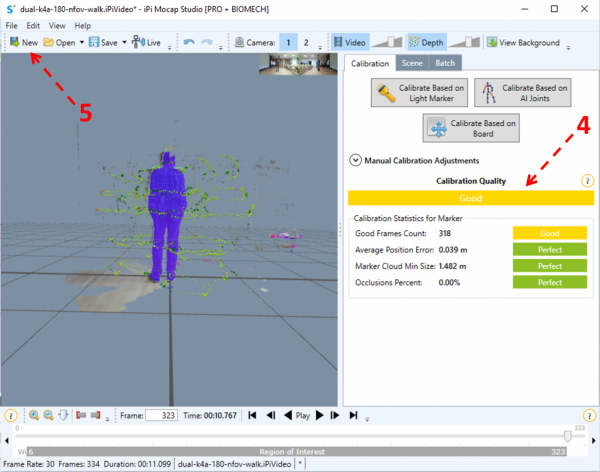The width and height of the screenshot is (600, 472).
Task: Play the video backward
Action: (288, 415)
